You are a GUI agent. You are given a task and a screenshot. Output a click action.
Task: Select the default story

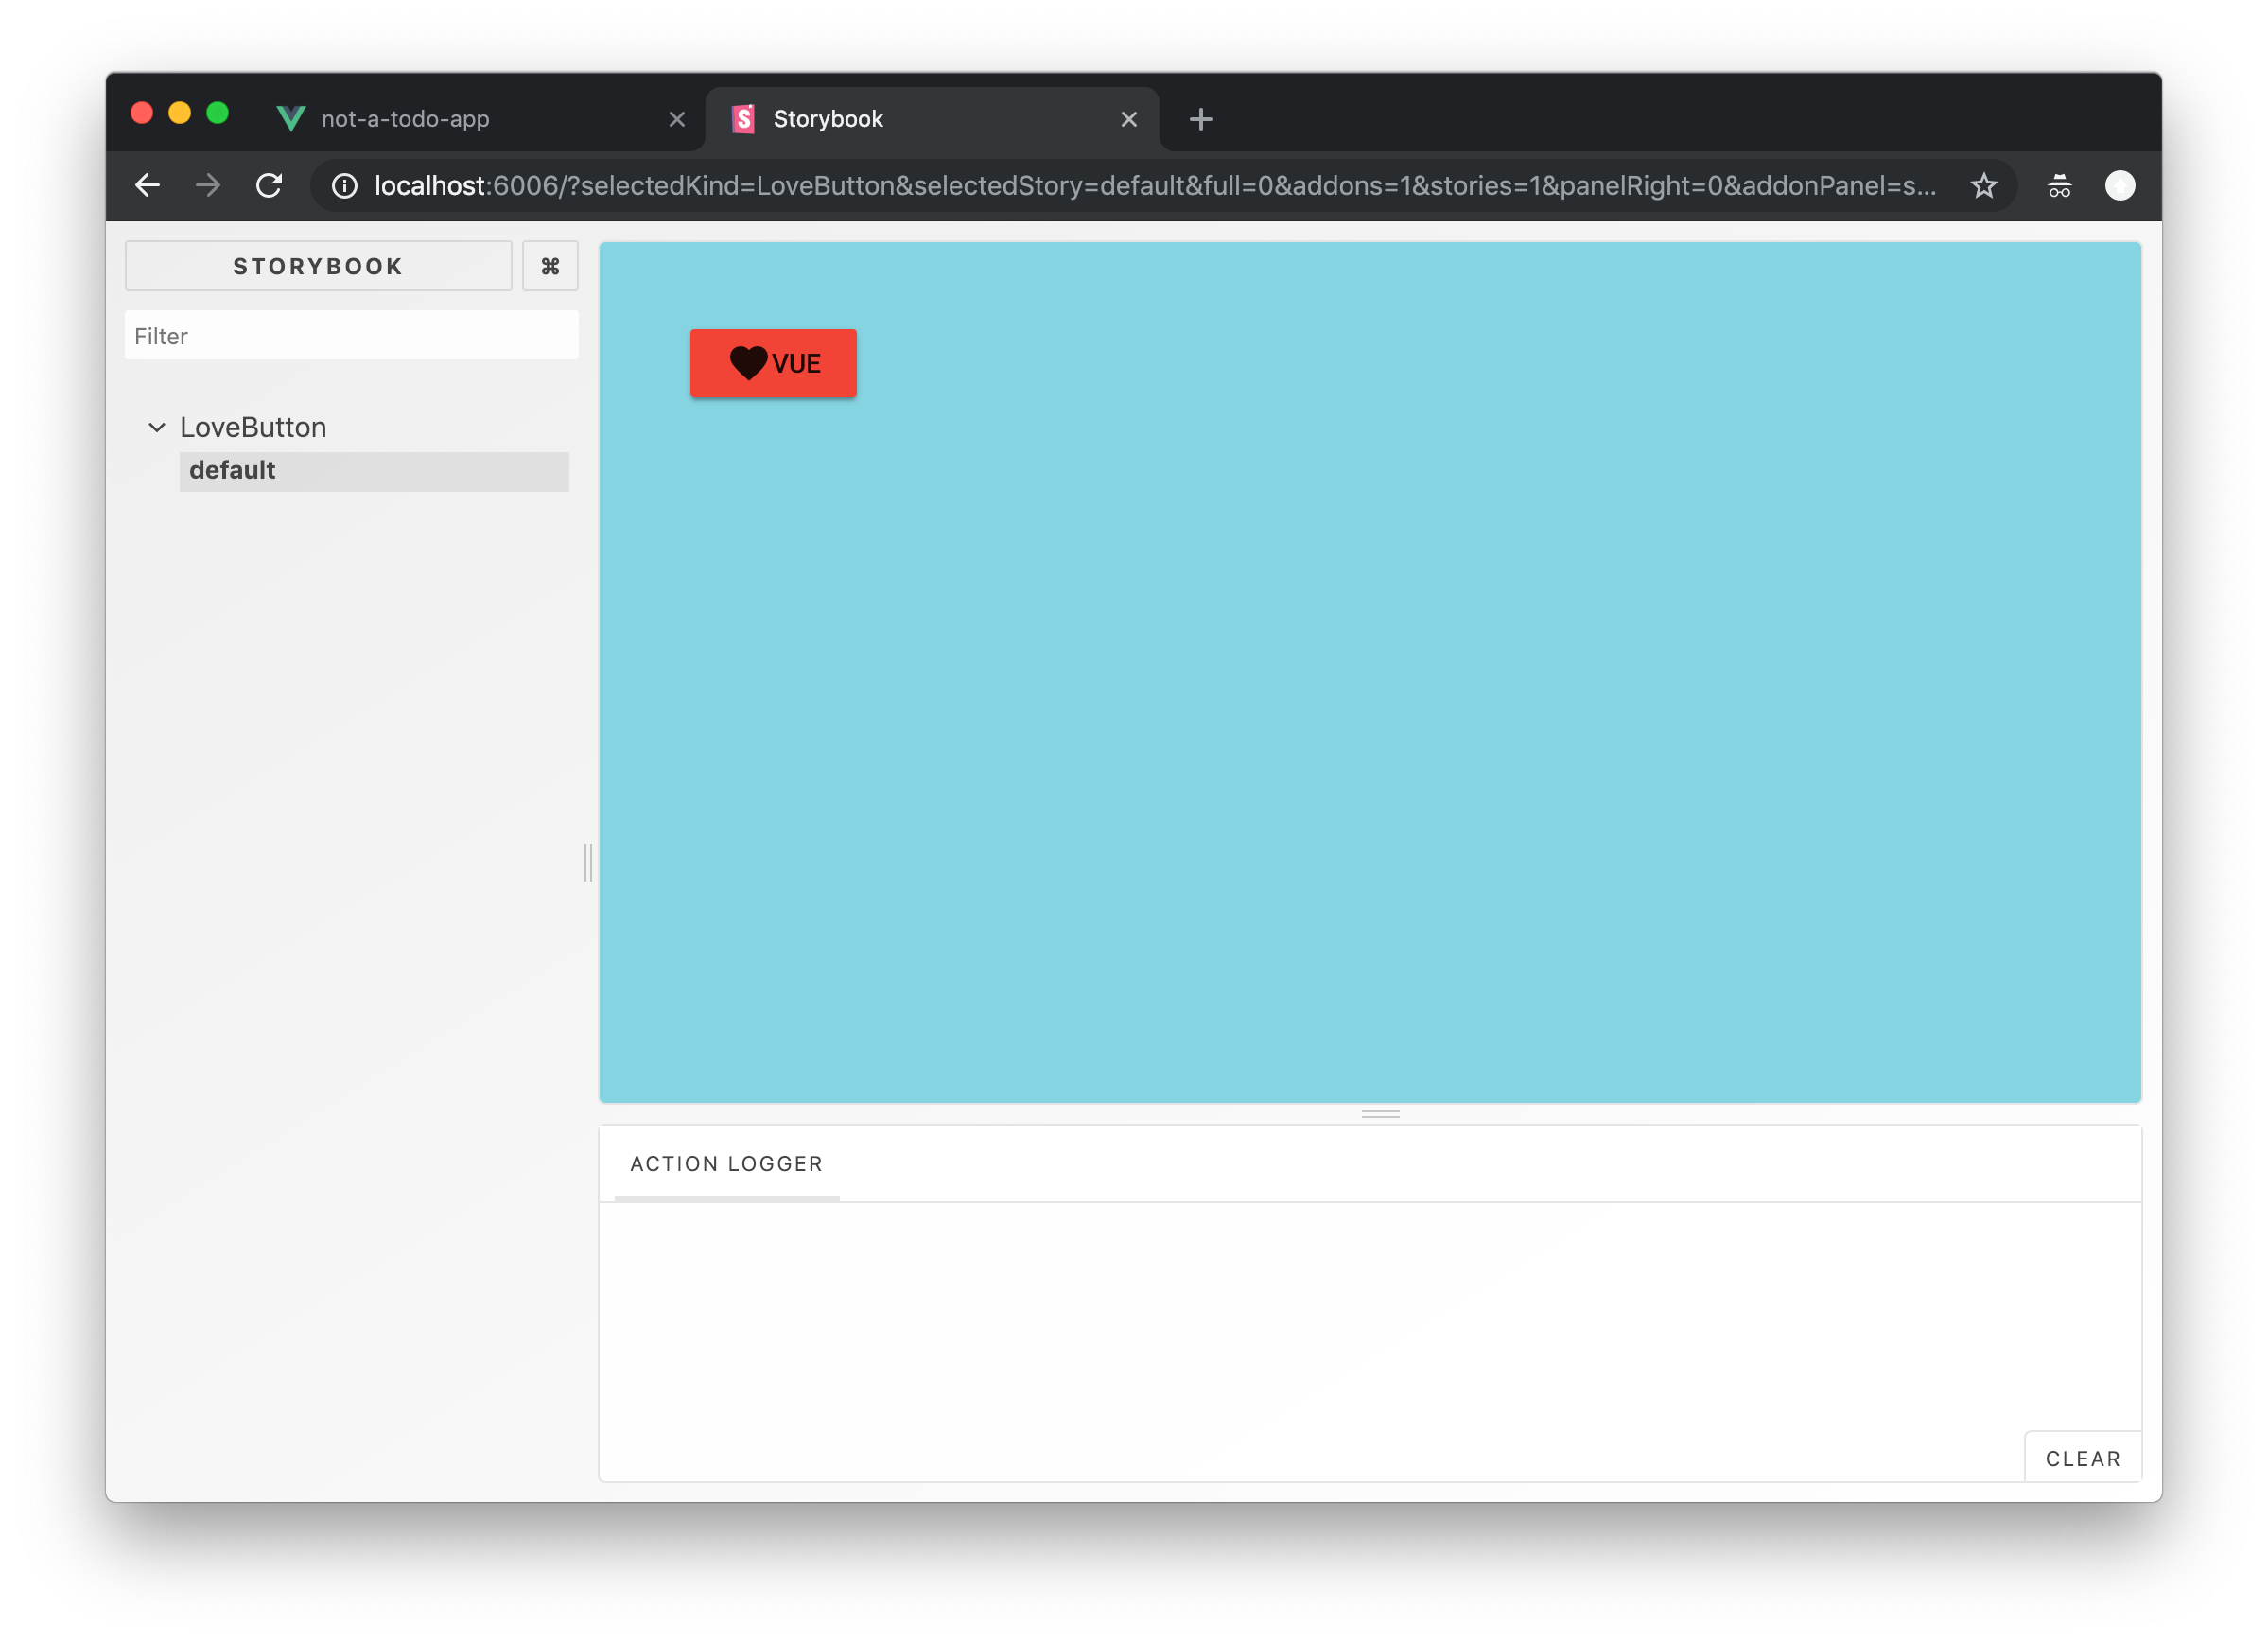coord(374,471)
